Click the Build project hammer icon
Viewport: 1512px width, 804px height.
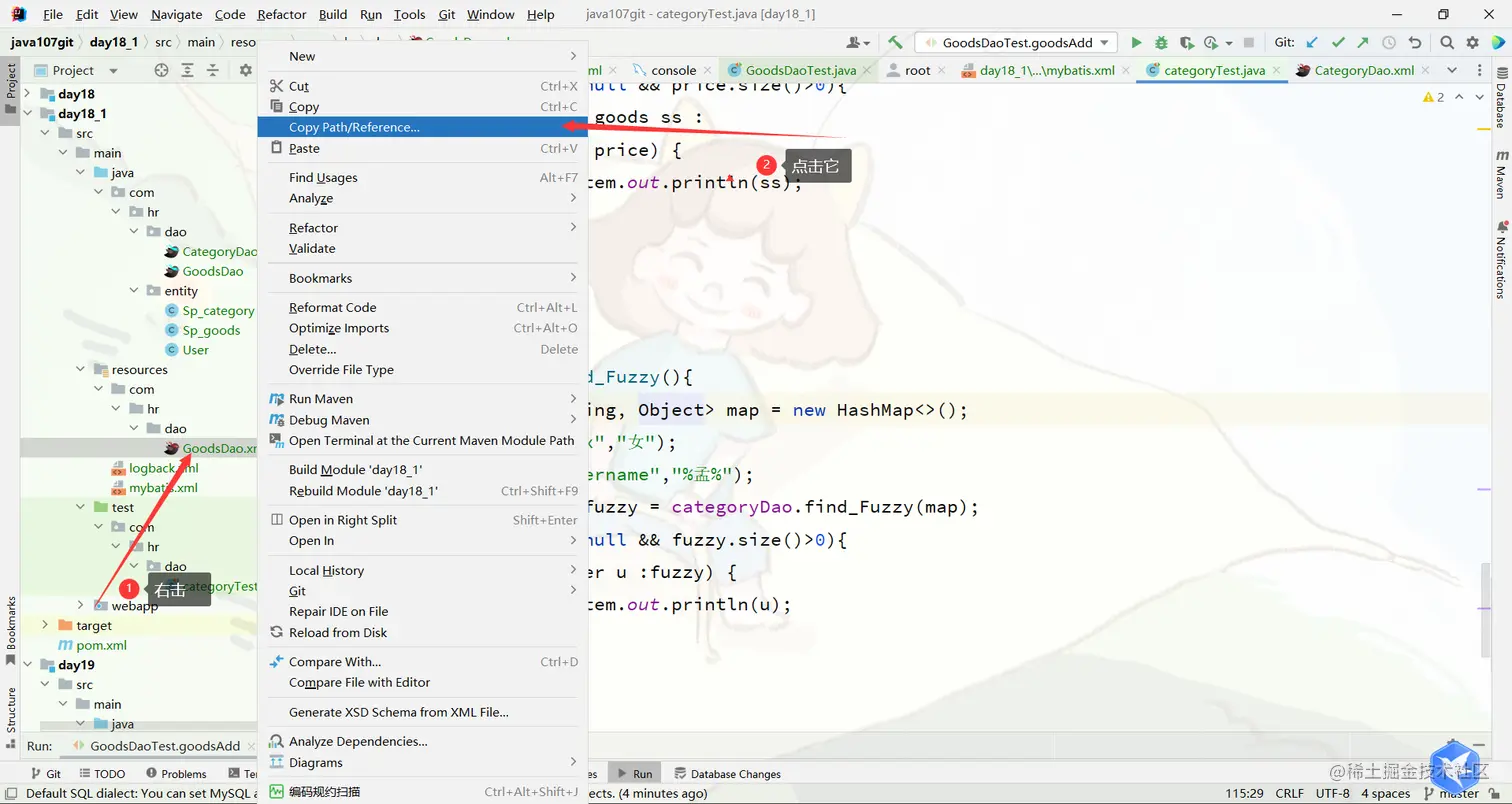tap(895, 43)
